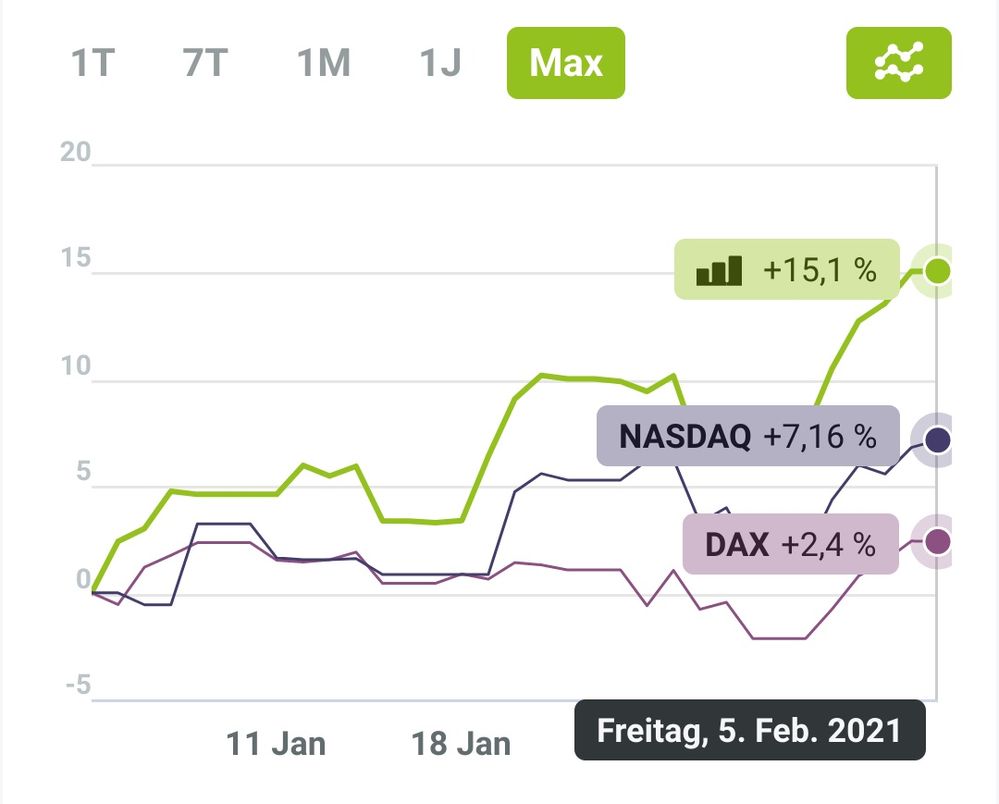Click the 15 value on the y-axis
Image resolution: width=999 pixels, height=804 pixels.
point(76,260)
